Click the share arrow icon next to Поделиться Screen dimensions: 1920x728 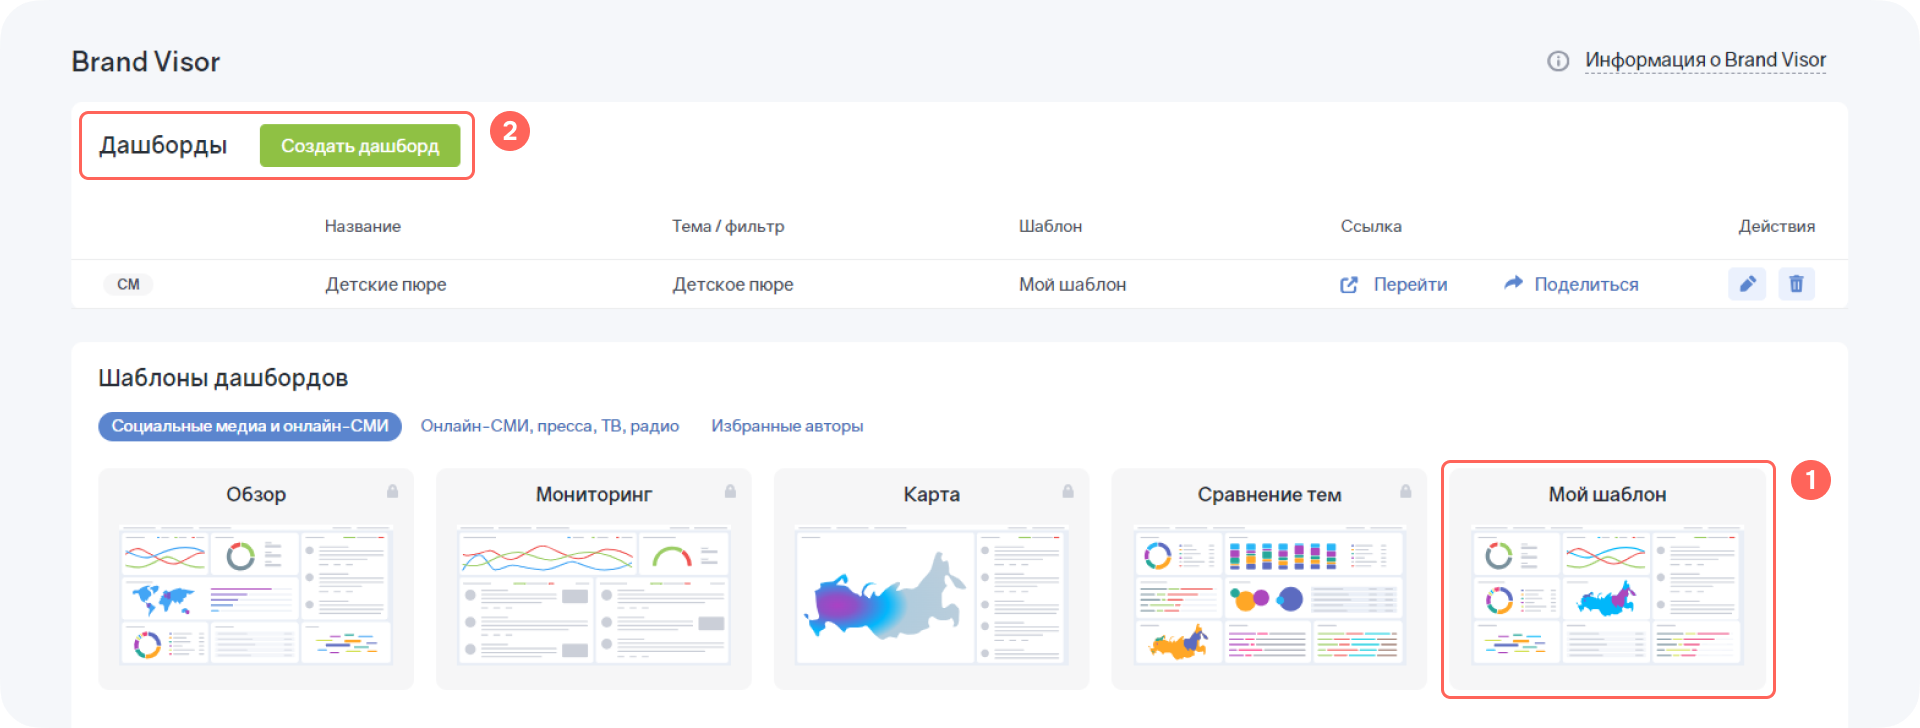tap(1513, 284)
